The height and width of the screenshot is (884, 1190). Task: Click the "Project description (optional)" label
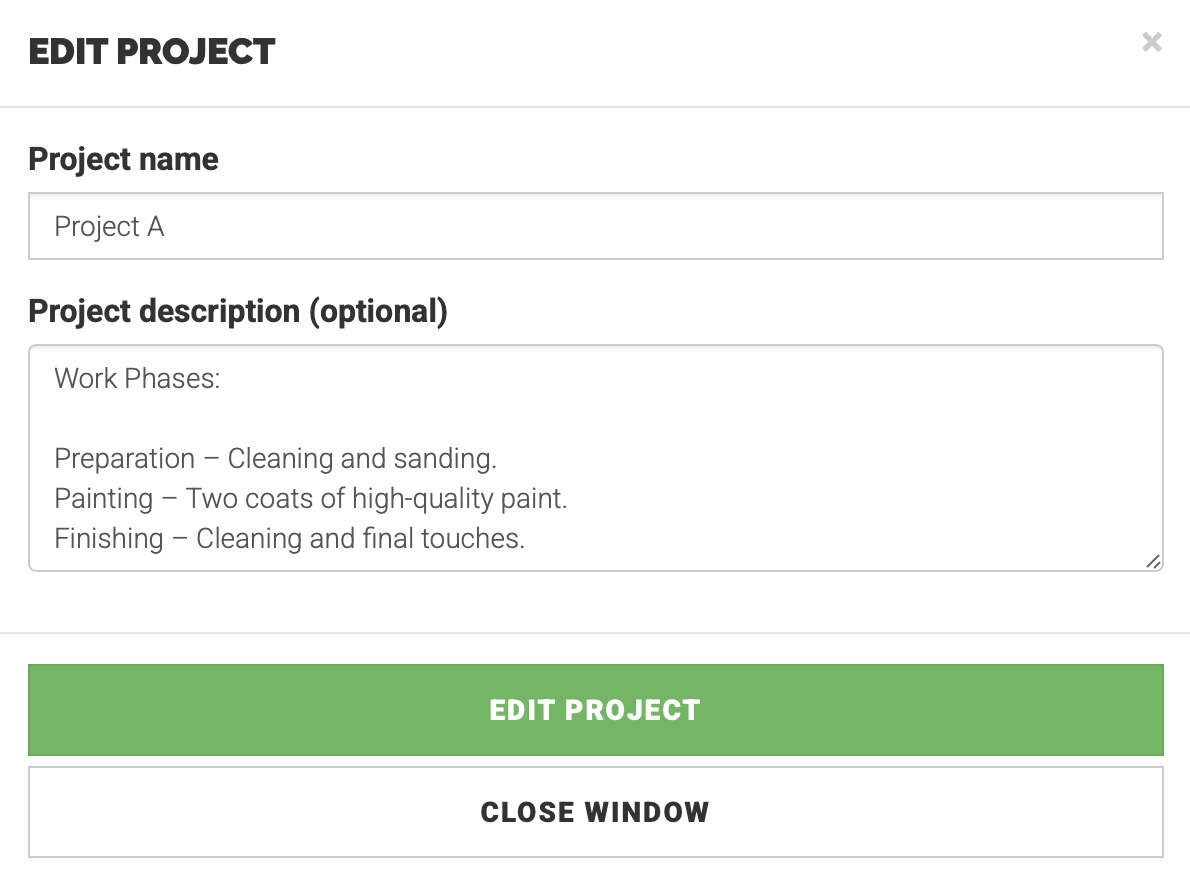[x=237, y=311]
